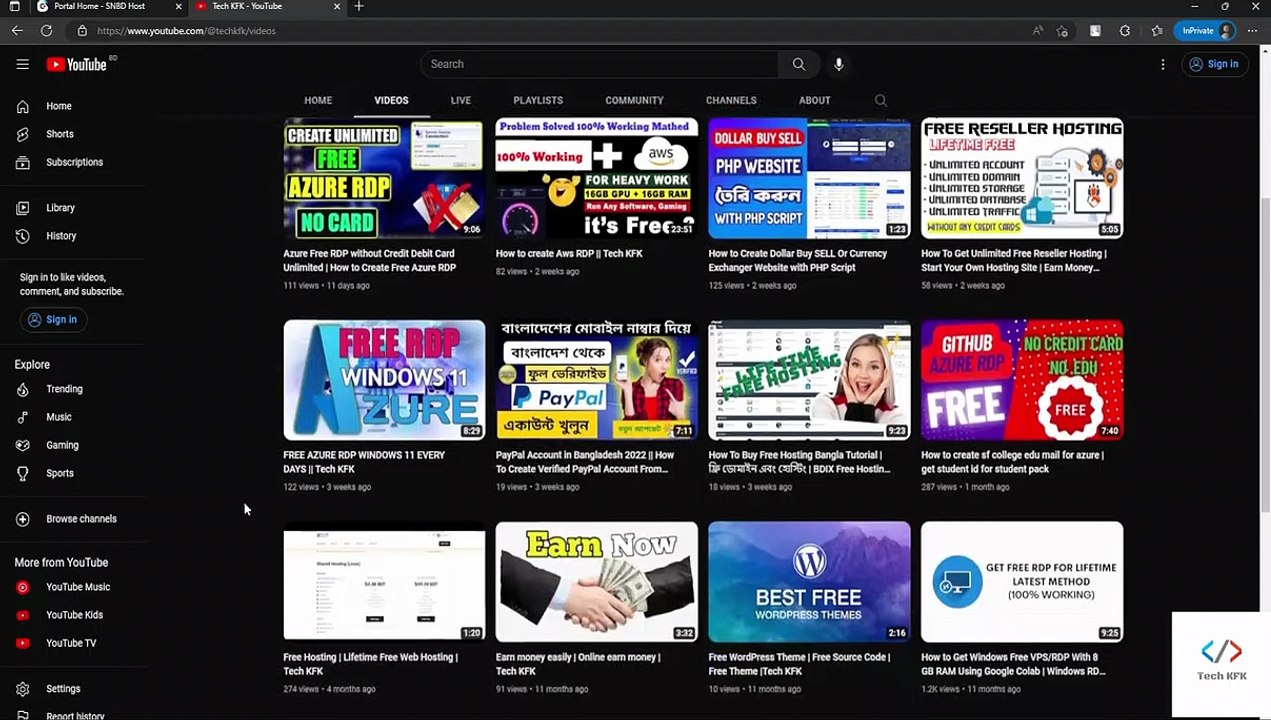1271x720 pixels.
Task: Open the CHANNELS tab
Action: (731, 100)
